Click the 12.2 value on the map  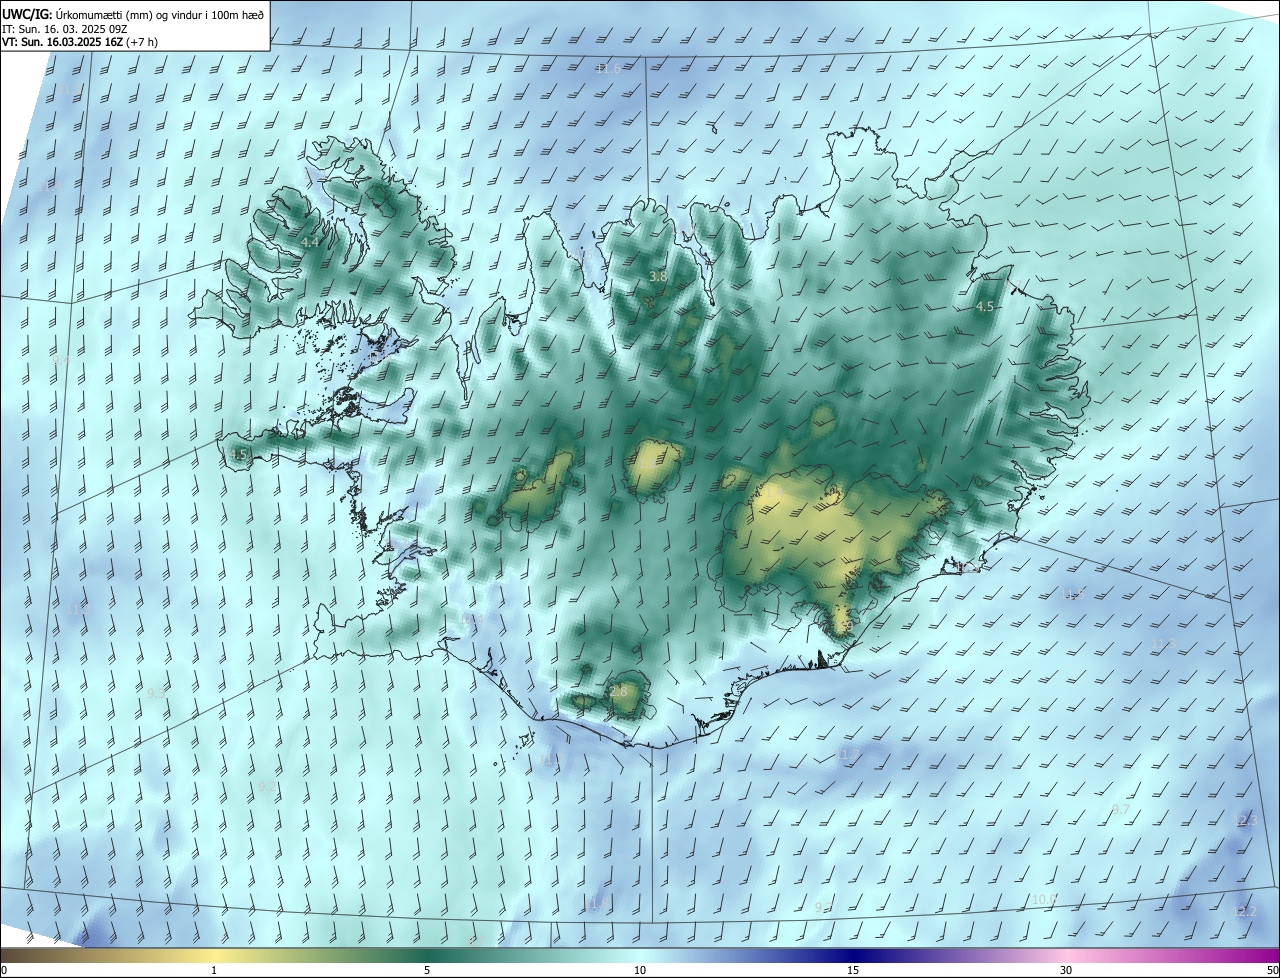coord(1245,912)
